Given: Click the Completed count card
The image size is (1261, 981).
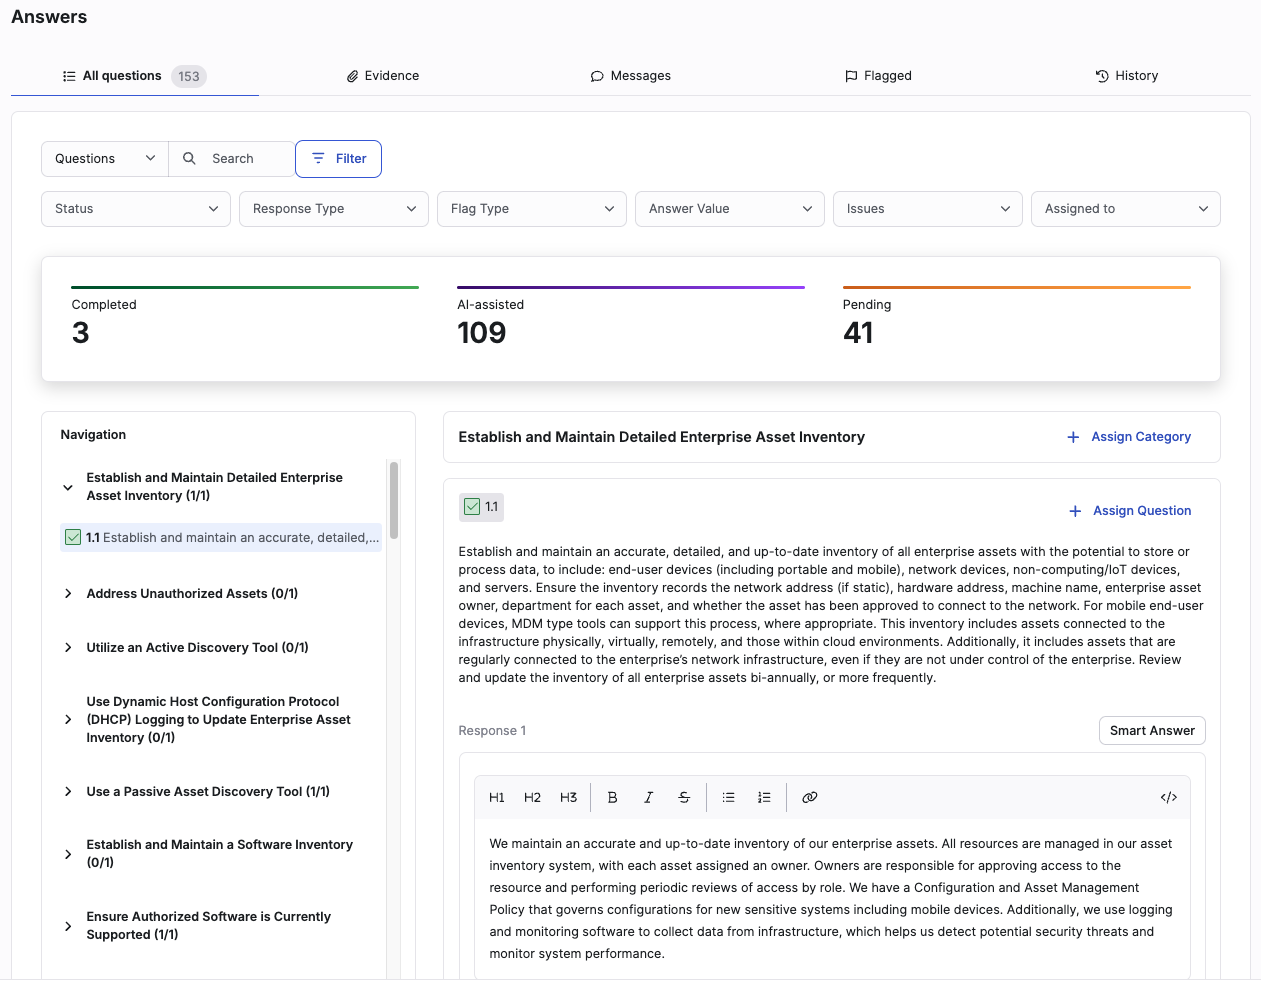Looking at the screenshot, I should pos(245,318).
